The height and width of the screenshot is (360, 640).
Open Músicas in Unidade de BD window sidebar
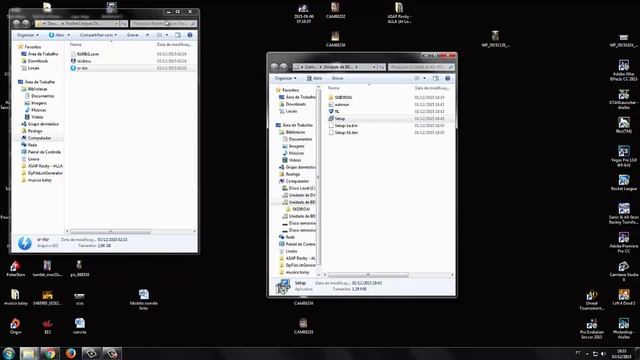[x=296, y=153]
